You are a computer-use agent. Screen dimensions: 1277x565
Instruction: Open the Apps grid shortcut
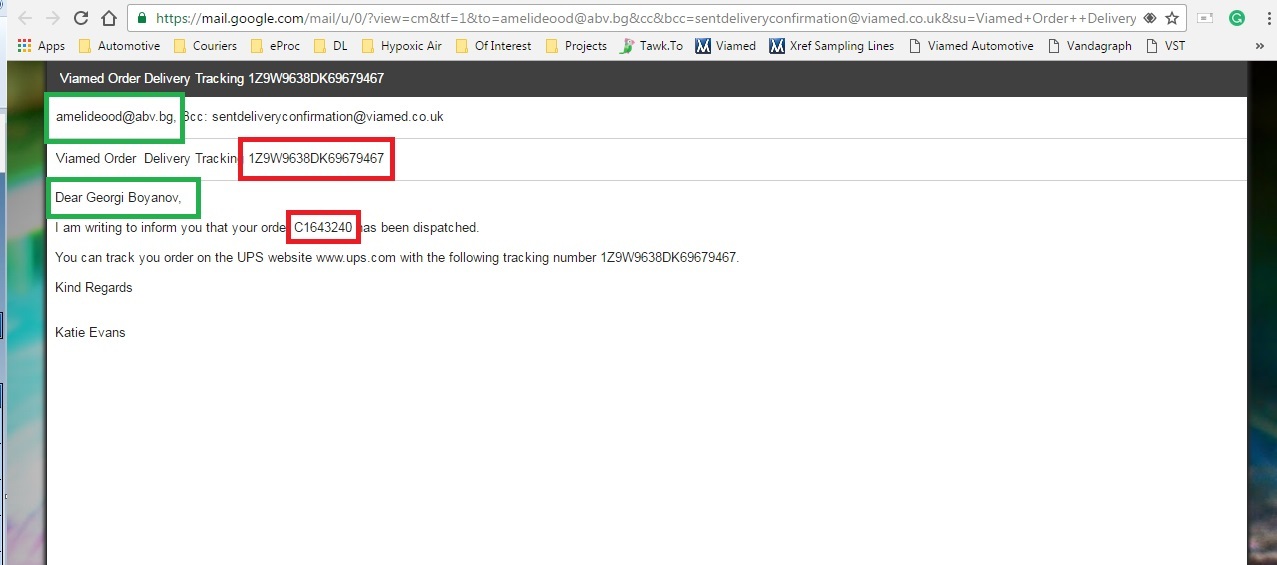(x=41, y=46)
